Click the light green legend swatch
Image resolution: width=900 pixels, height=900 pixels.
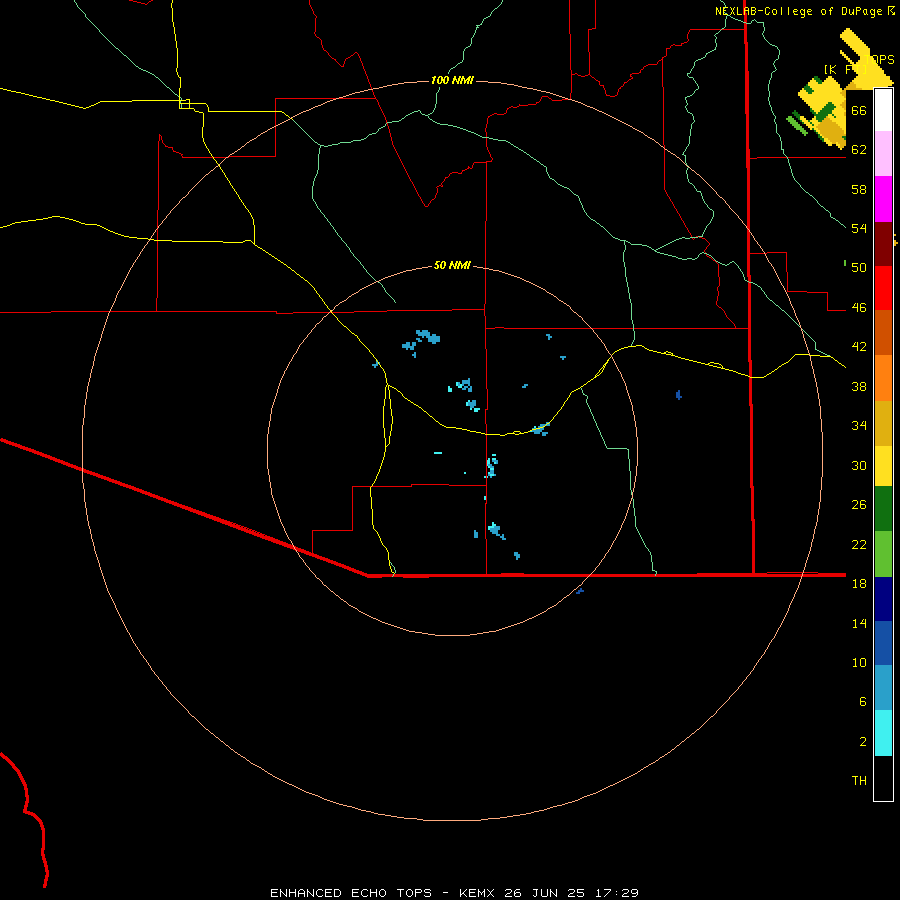click(883, 554)
